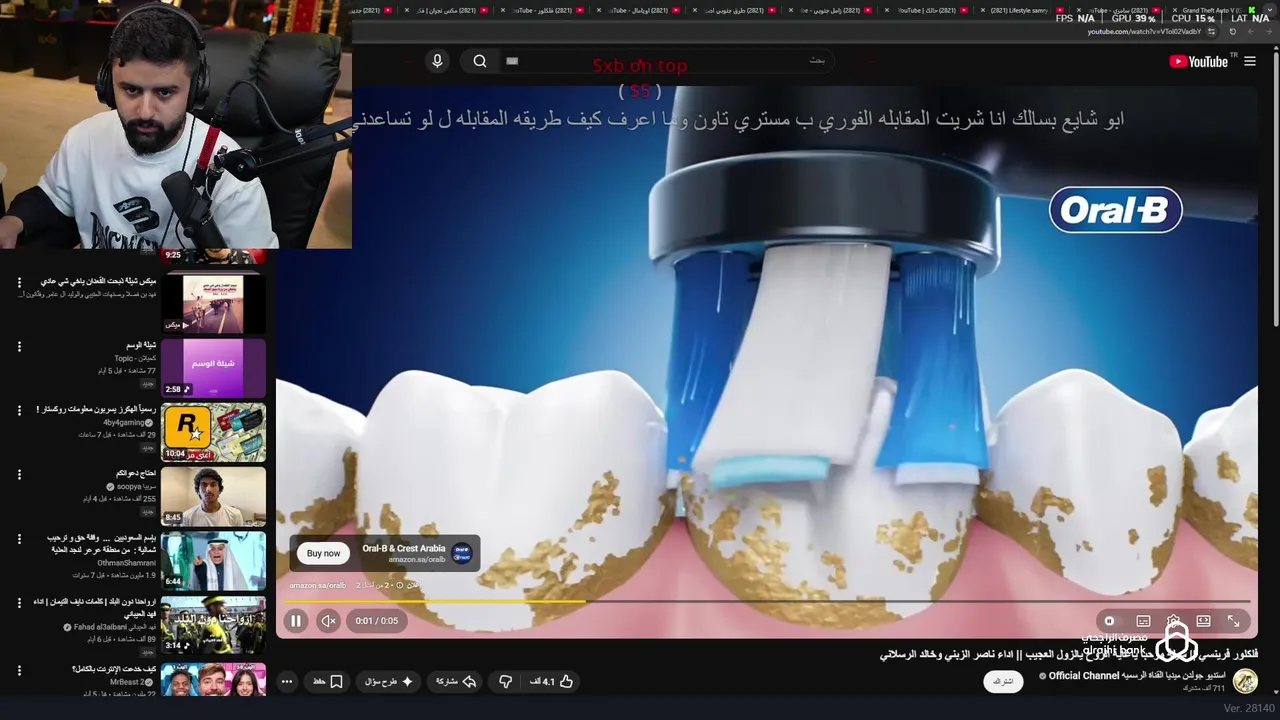Image resolution: width=1280 pixels, height=720 pixels.
Task: Start voice search with the microphone icon
Action: [437, 61]
